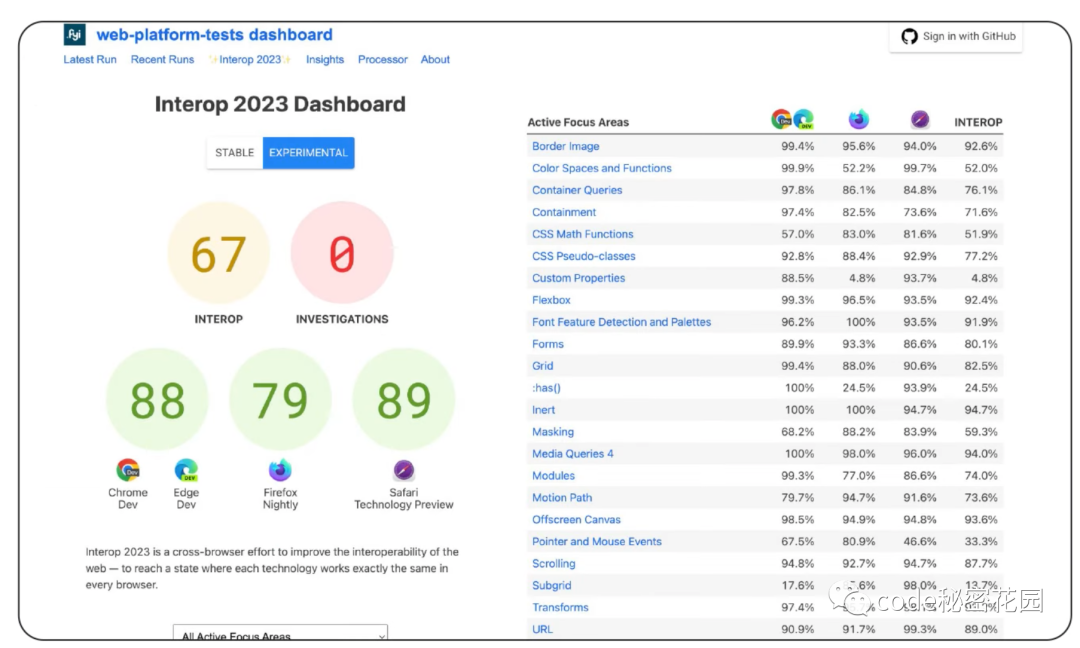The width and height of the screenshot is (1080, 648).
Task: Open Pointer and Mouse Events link
Action: [596, 542]
